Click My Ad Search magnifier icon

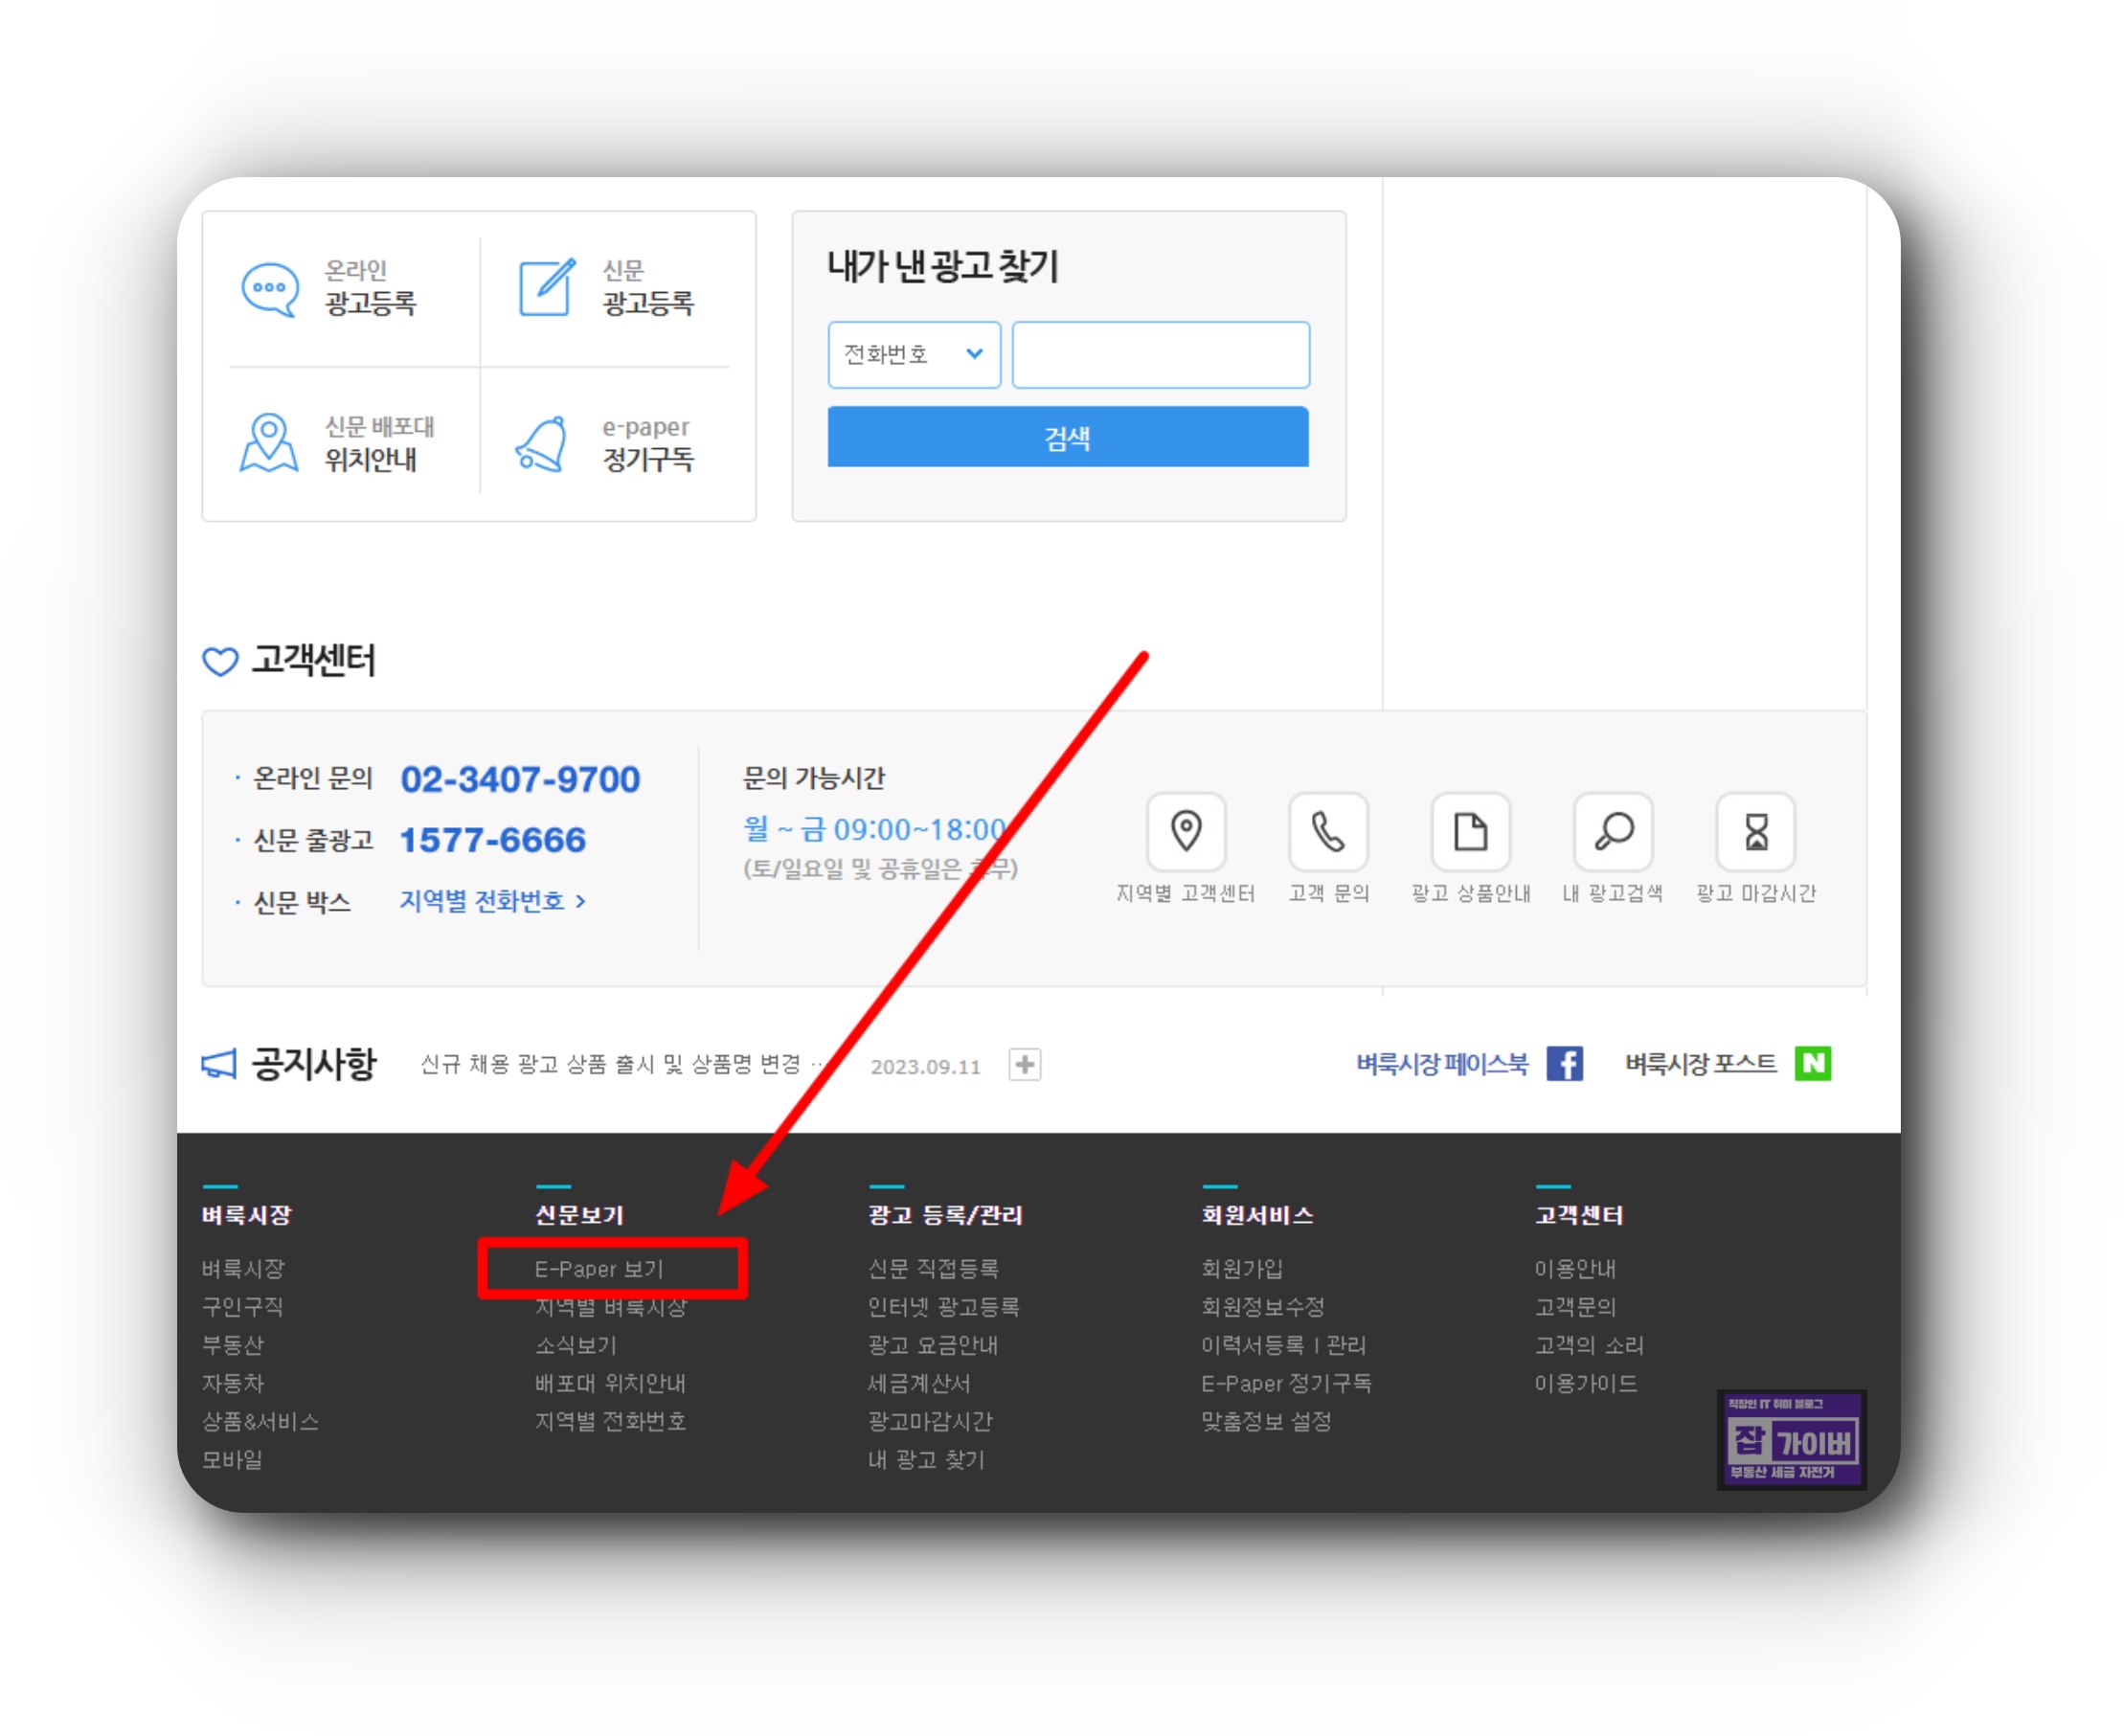1613,832
